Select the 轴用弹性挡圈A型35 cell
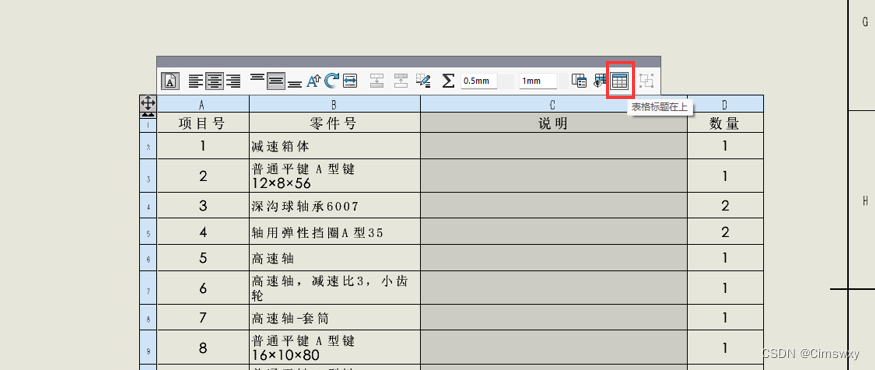875x370 pixels. tap(335, 232)
